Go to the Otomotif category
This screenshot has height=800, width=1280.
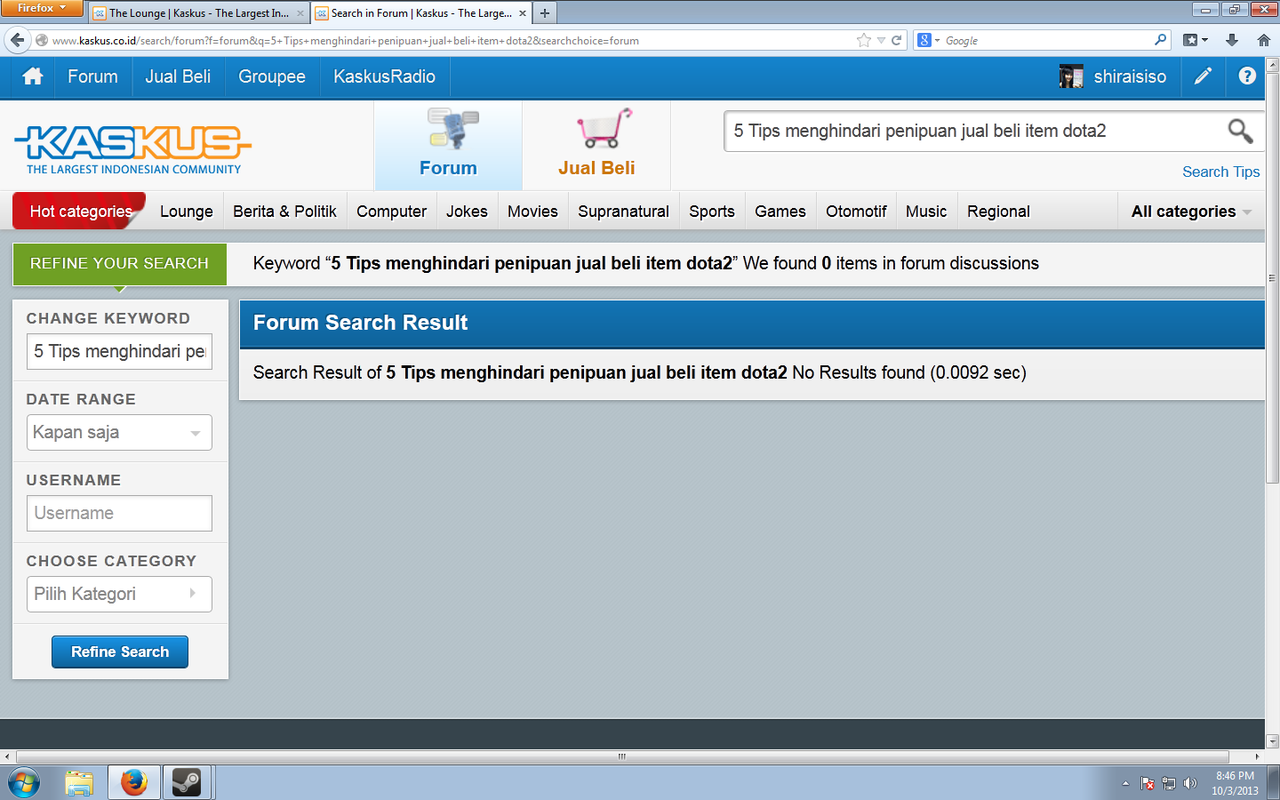856,211
